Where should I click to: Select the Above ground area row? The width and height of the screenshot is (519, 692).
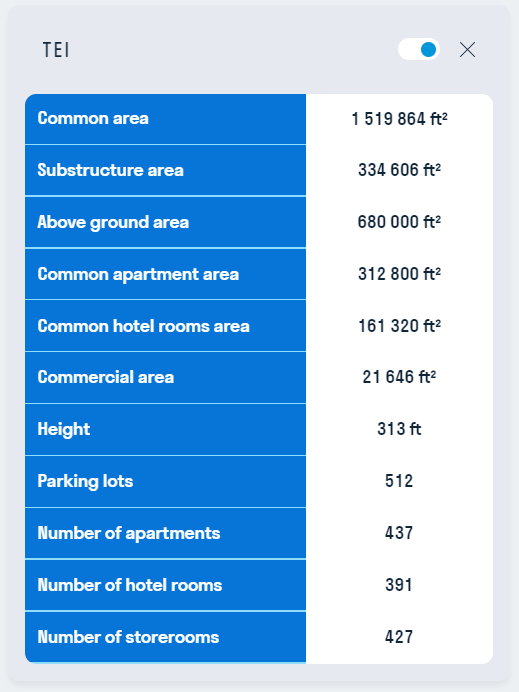tap(259, 222)
